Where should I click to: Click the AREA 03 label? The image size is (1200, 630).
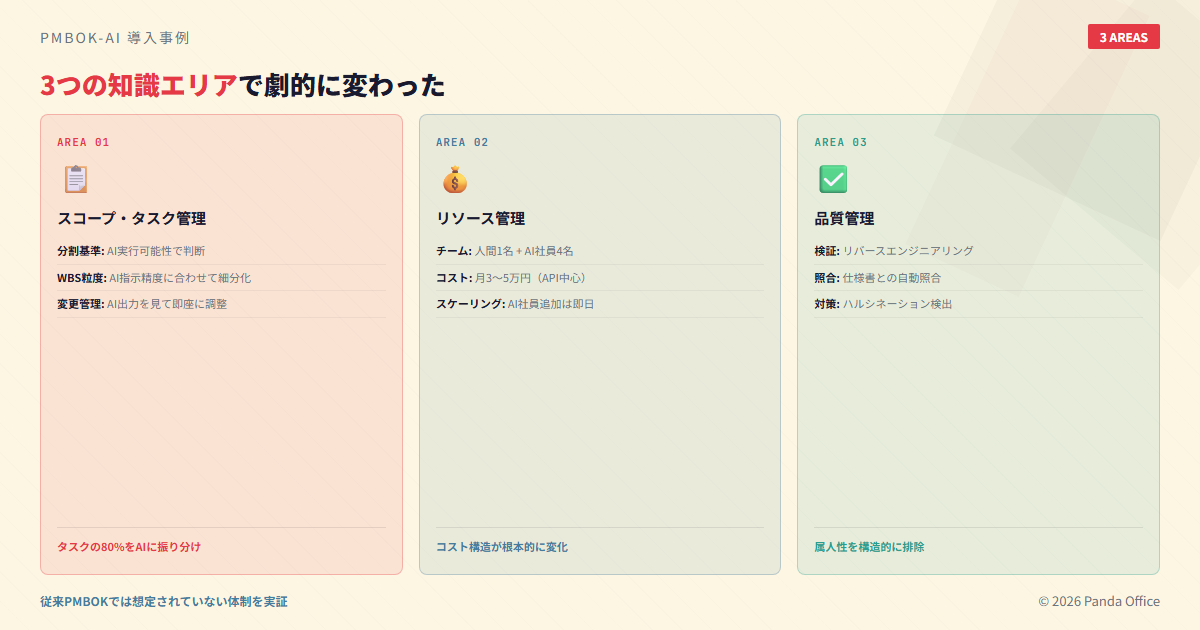click(841, 142)
